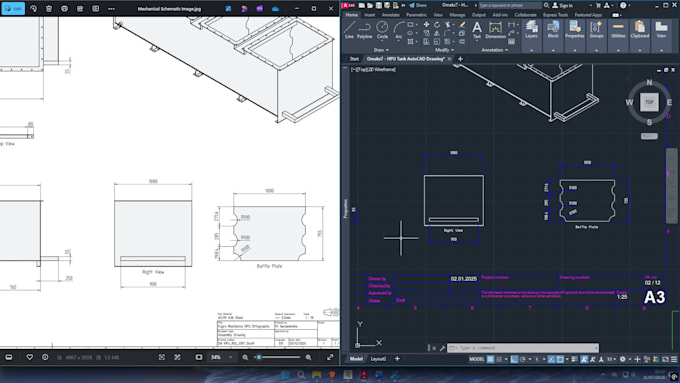Click the image info icon in Photos
Screen dimensions: 680x383
(x=45, y=357)
